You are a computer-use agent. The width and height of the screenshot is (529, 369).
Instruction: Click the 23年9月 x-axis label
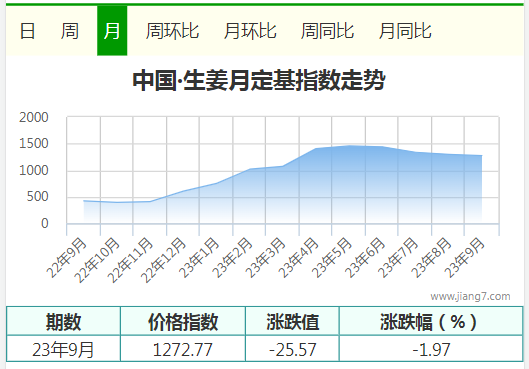tap(464, 258)
